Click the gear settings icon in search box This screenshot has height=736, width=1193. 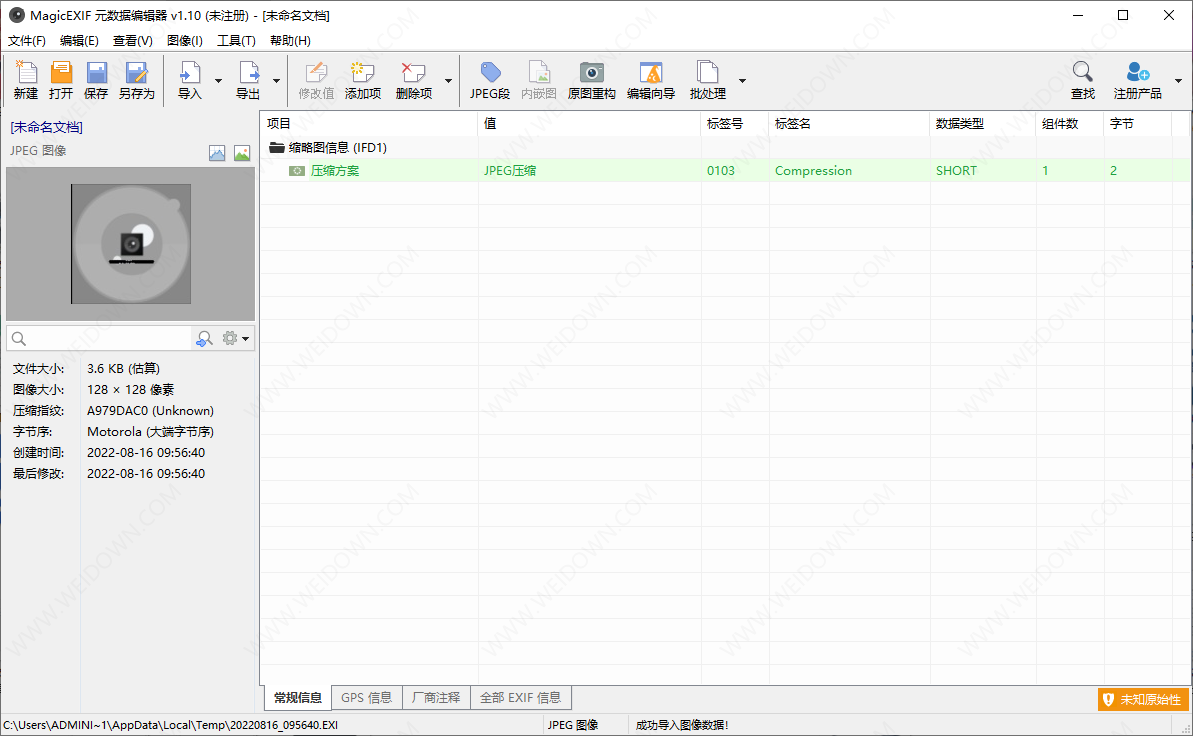coord(230,338)
